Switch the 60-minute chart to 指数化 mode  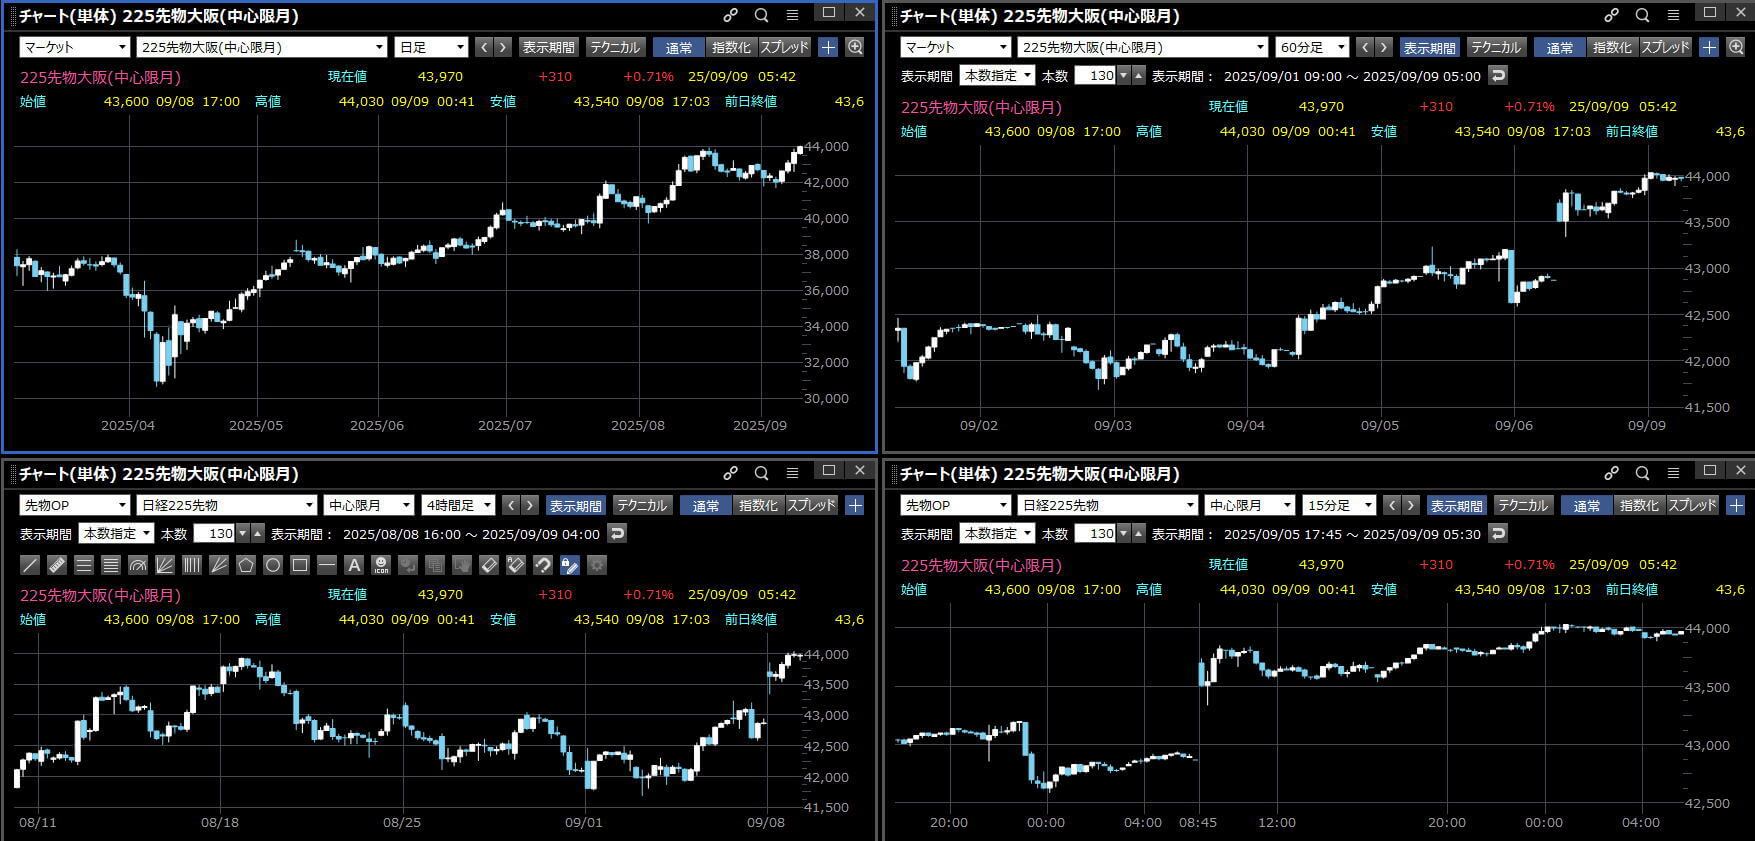(1612, 47)
